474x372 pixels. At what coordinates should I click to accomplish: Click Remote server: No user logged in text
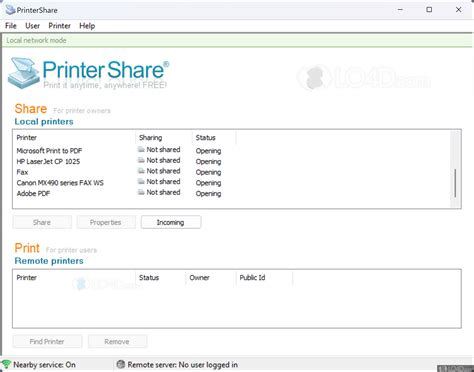183,365
